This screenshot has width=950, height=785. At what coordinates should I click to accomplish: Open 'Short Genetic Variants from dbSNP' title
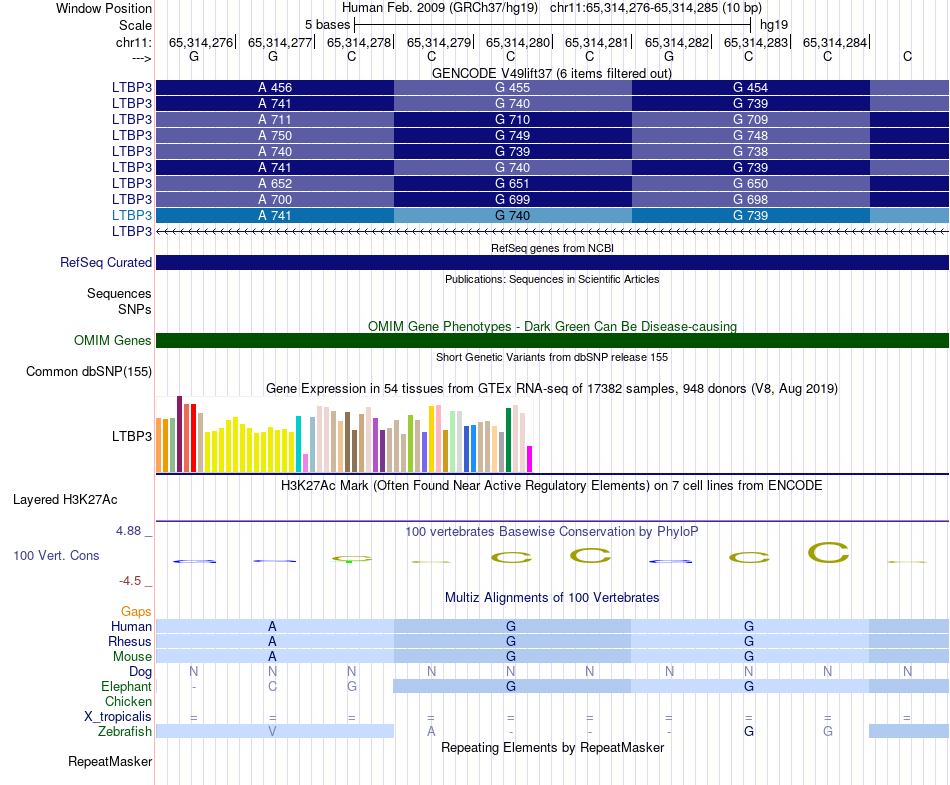552,357
